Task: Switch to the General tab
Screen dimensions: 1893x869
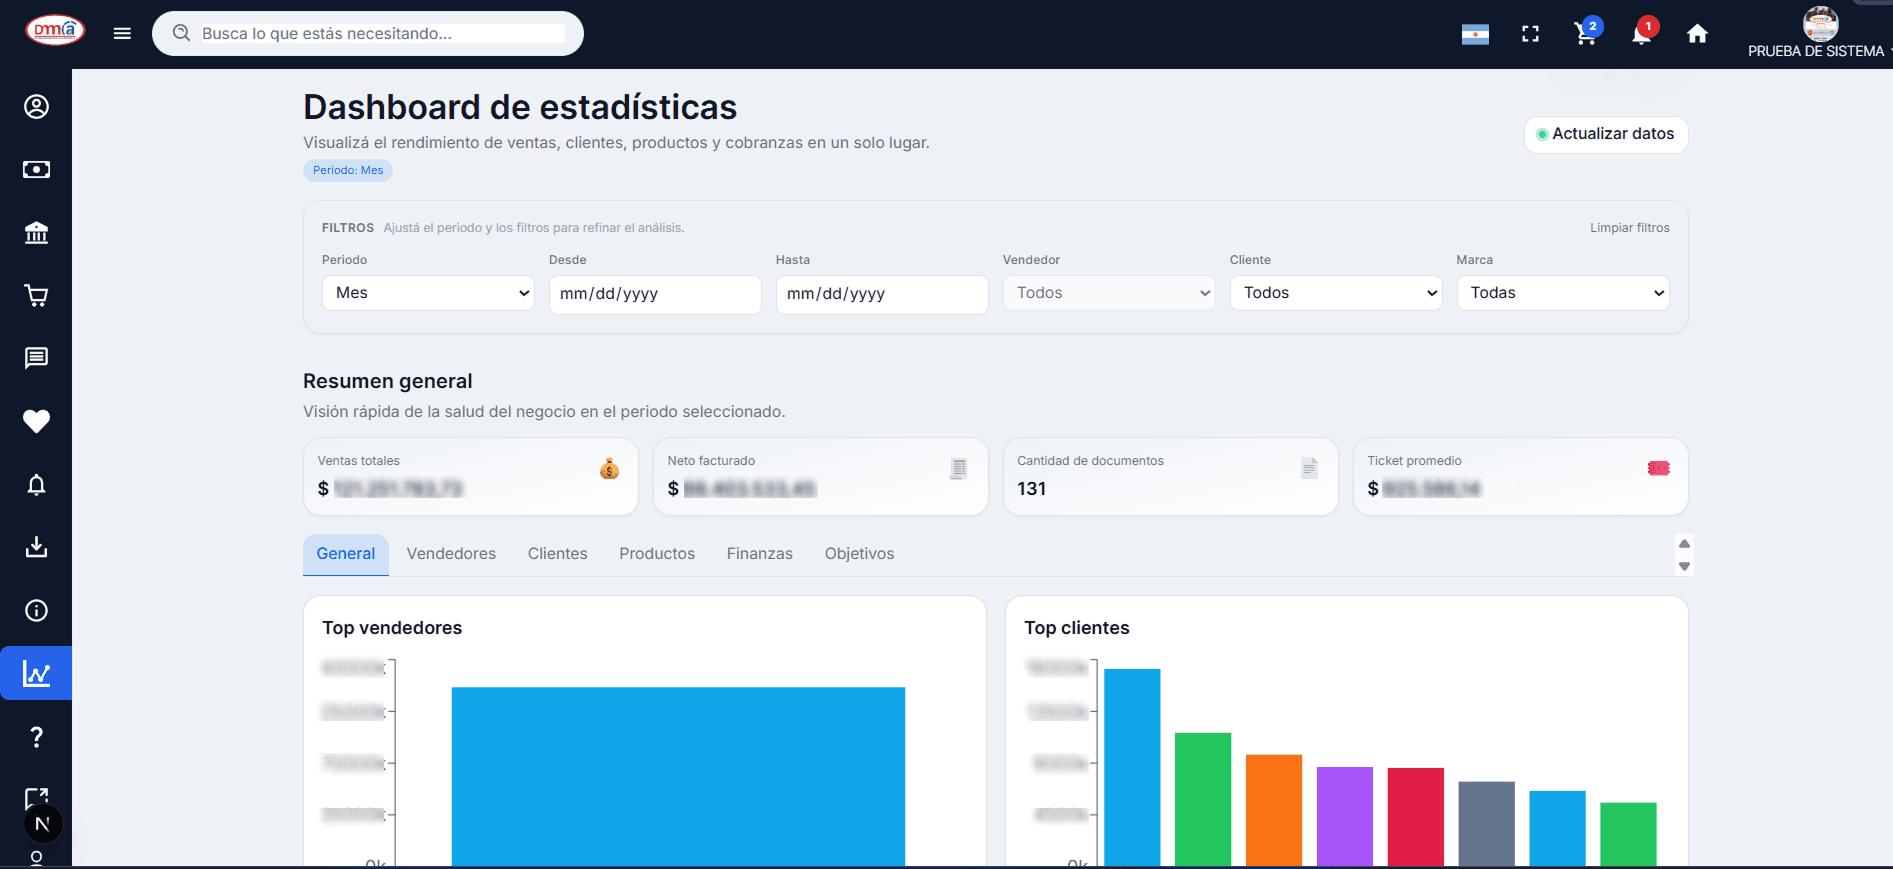Action: 346,554
